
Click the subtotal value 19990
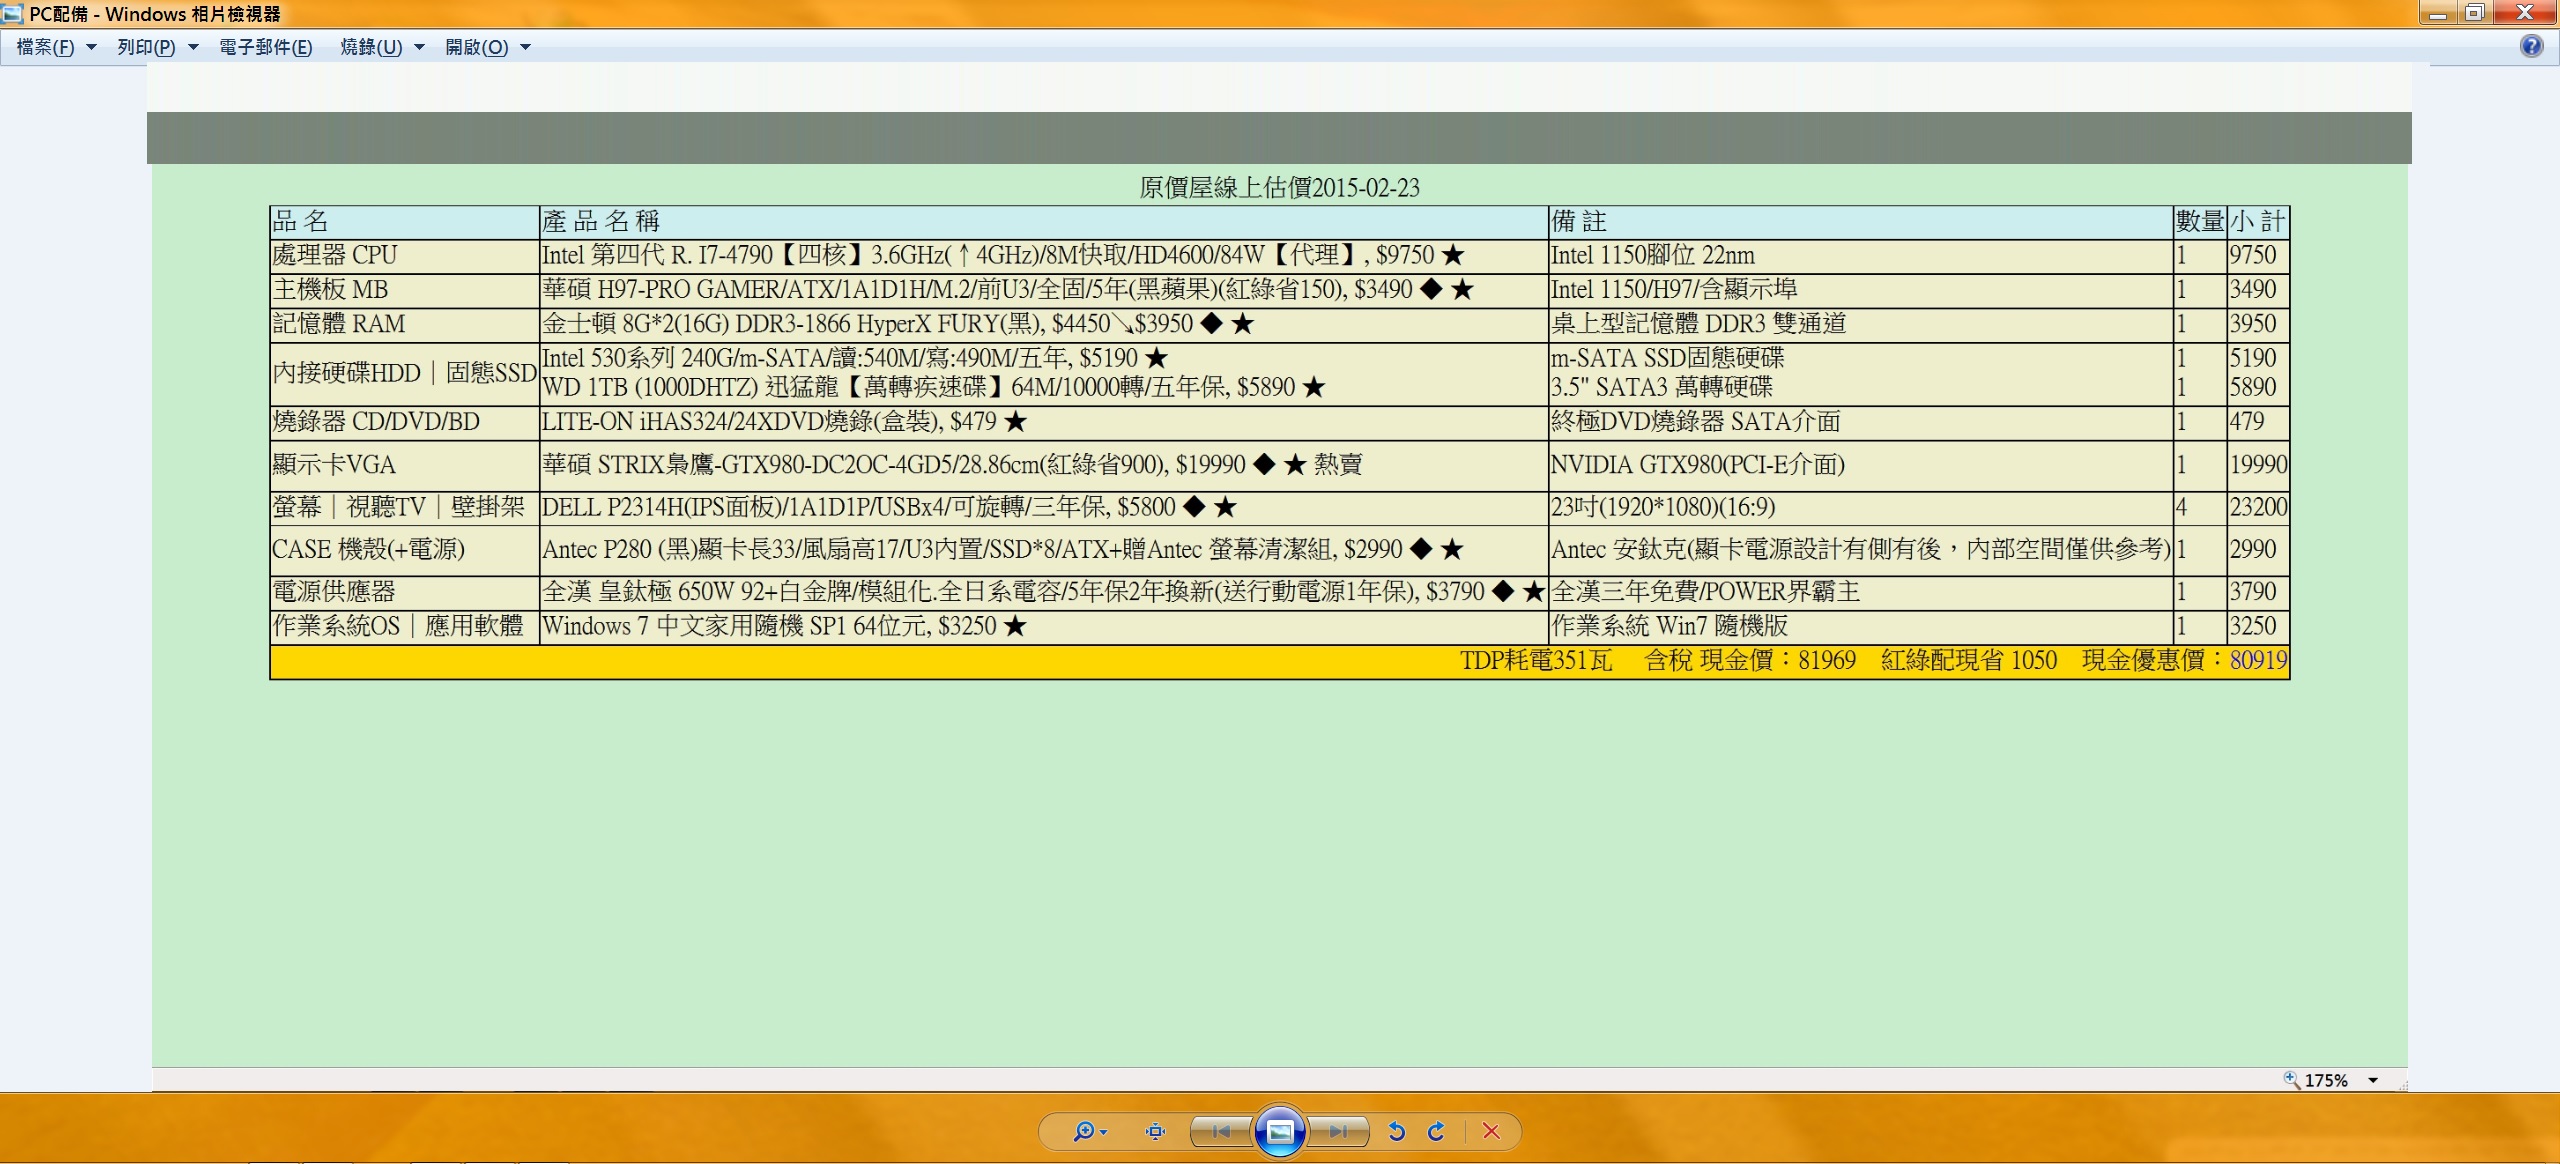point(2258,465)
